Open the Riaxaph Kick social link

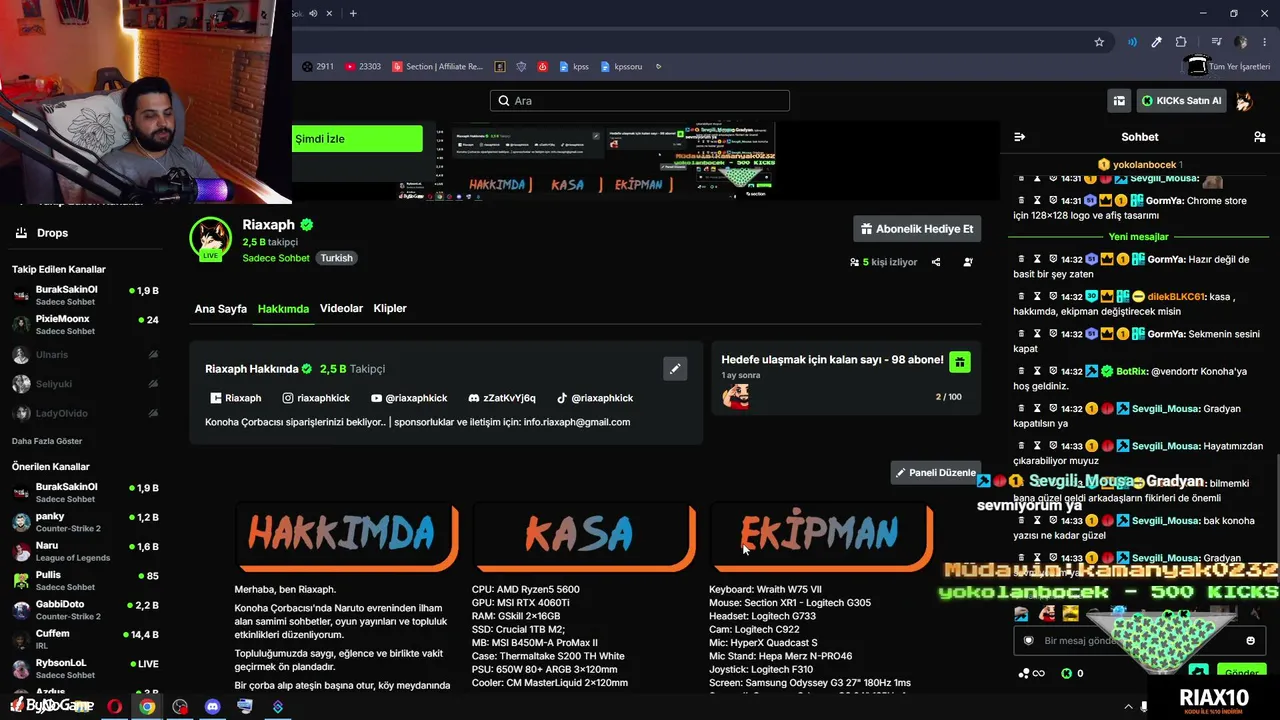click(x=236, y=398)
